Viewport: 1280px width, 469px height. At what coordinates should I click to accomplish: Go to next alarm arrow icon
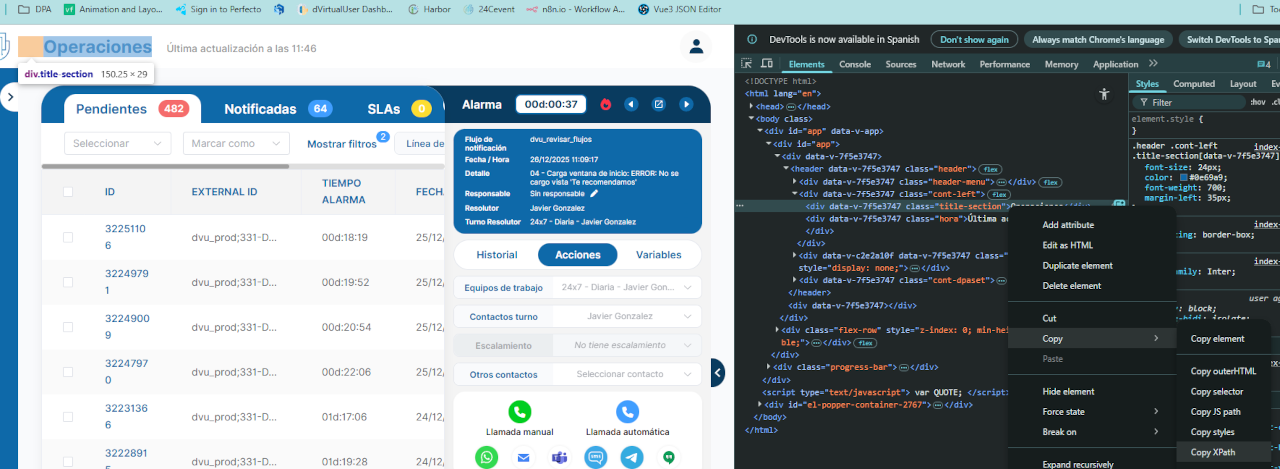(686, 104)
